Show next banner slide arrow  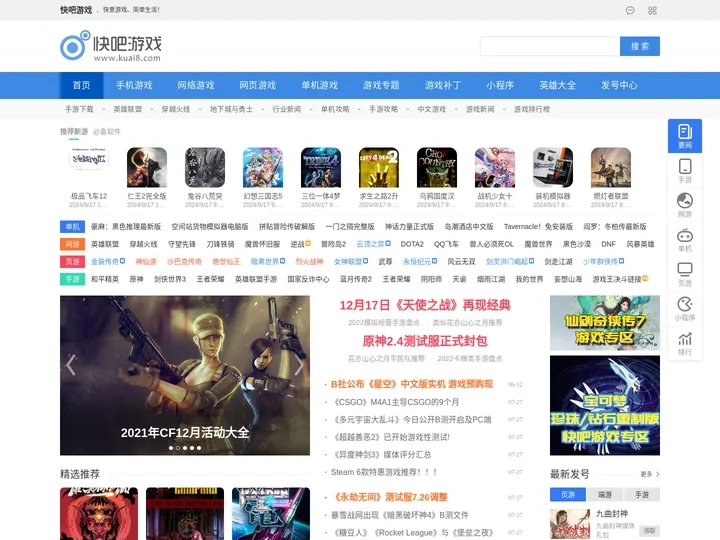299,365
